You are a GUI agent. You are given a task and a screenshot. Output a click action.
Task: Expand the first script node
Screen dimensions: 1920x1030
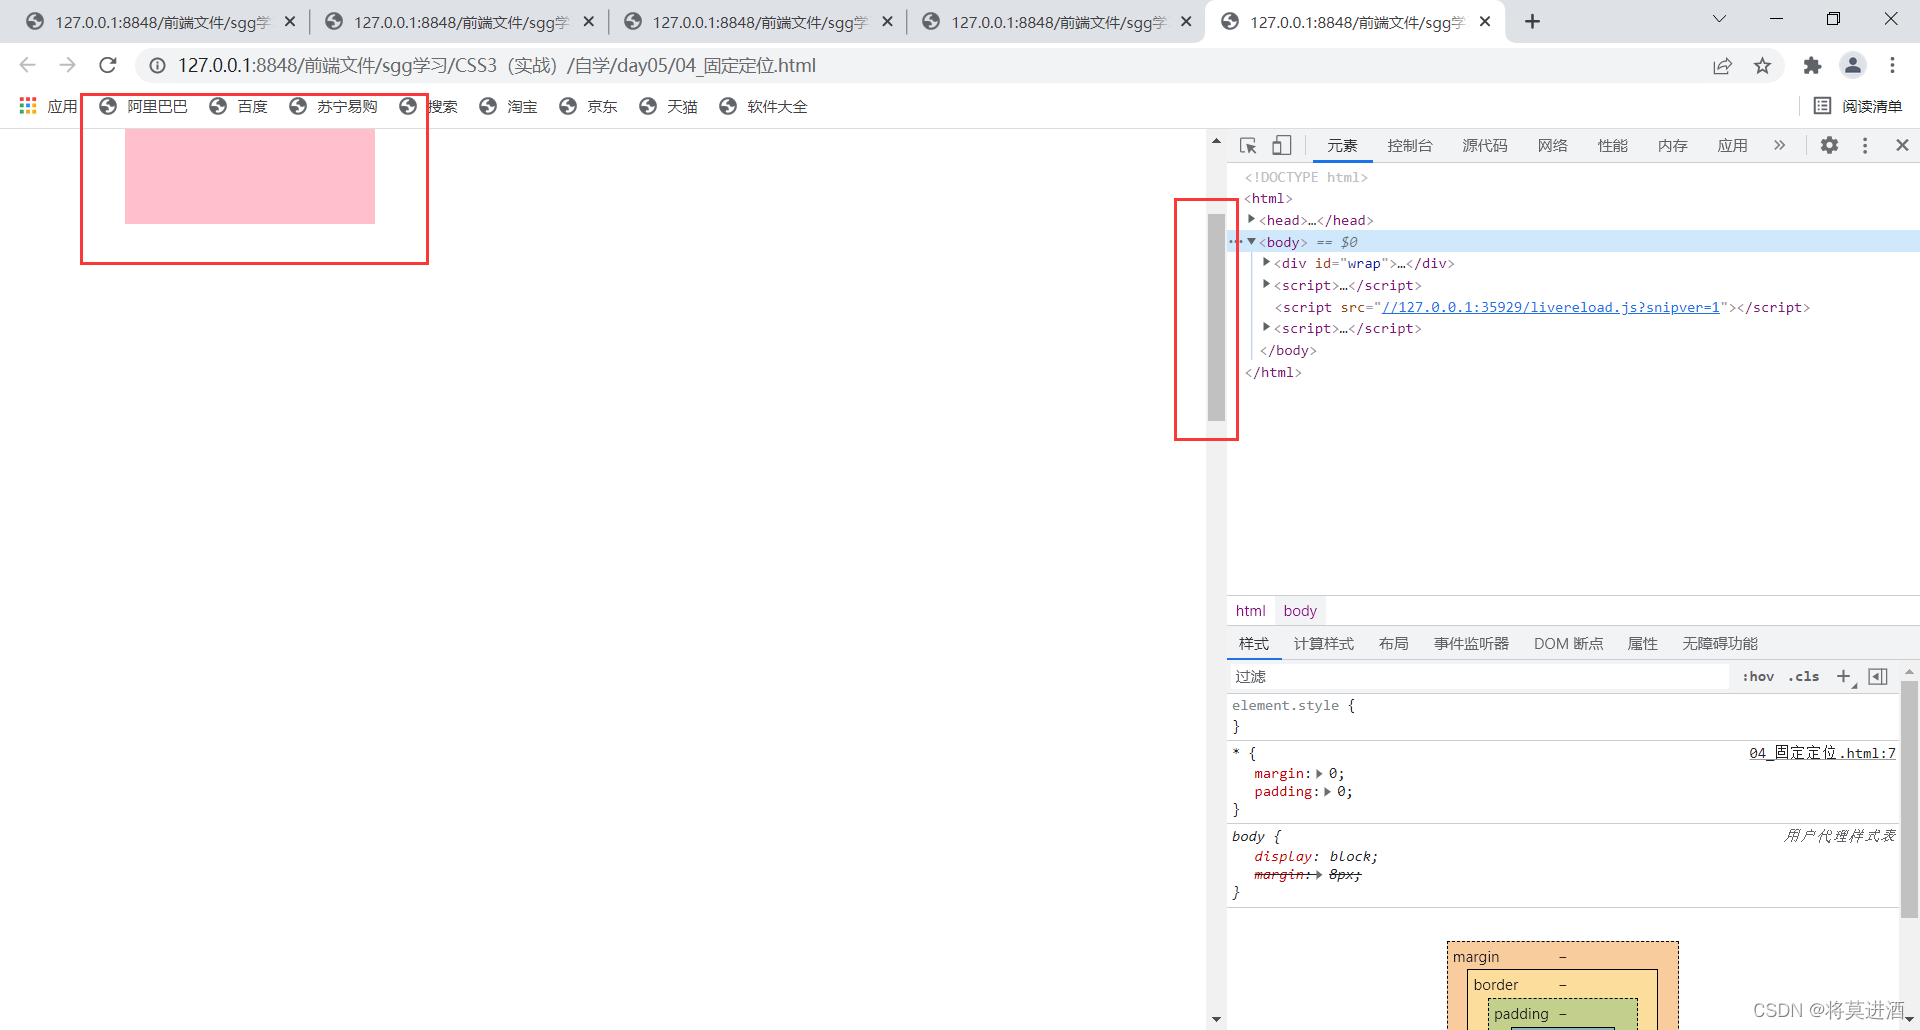coord(1266,284)
